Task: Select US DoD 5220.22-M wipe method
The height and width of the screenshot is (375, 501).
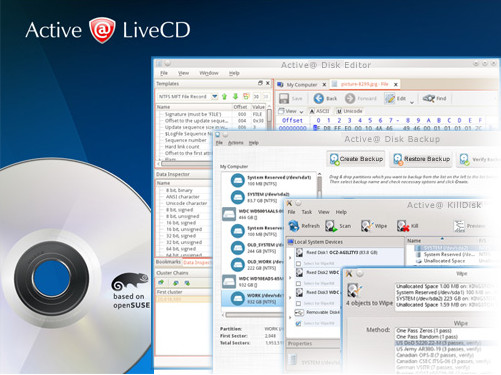Action: (438, 343)
